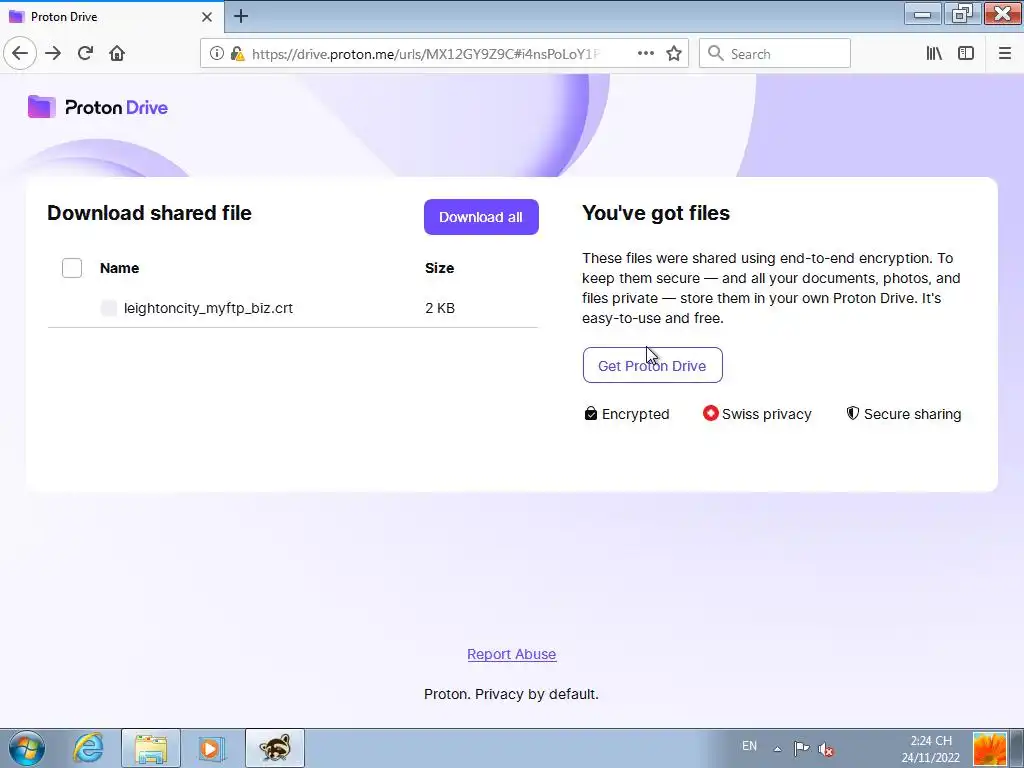Image resolution: width=1024 pixels, height=768 pixels.
Task: Click into the Search field
Action: click(x=775, y=54)
